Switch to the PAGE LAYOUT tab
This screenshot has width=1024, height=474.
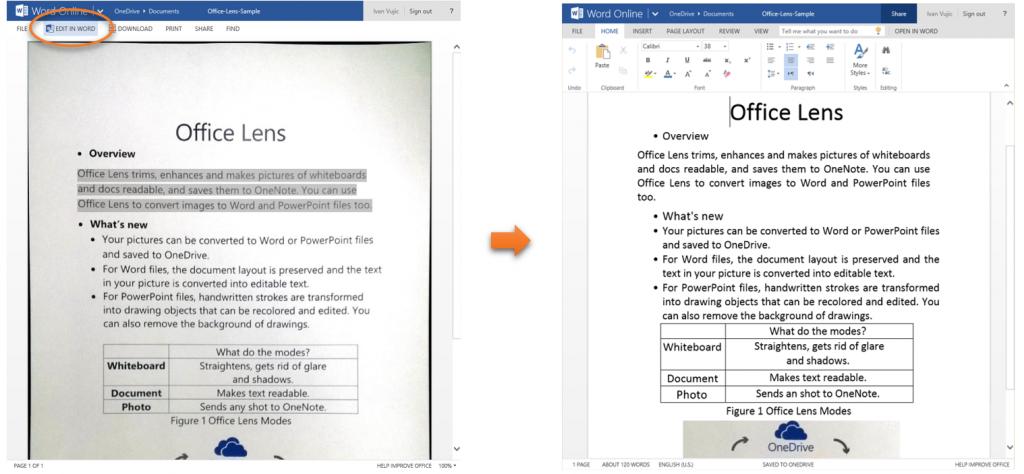coord(685,31)
